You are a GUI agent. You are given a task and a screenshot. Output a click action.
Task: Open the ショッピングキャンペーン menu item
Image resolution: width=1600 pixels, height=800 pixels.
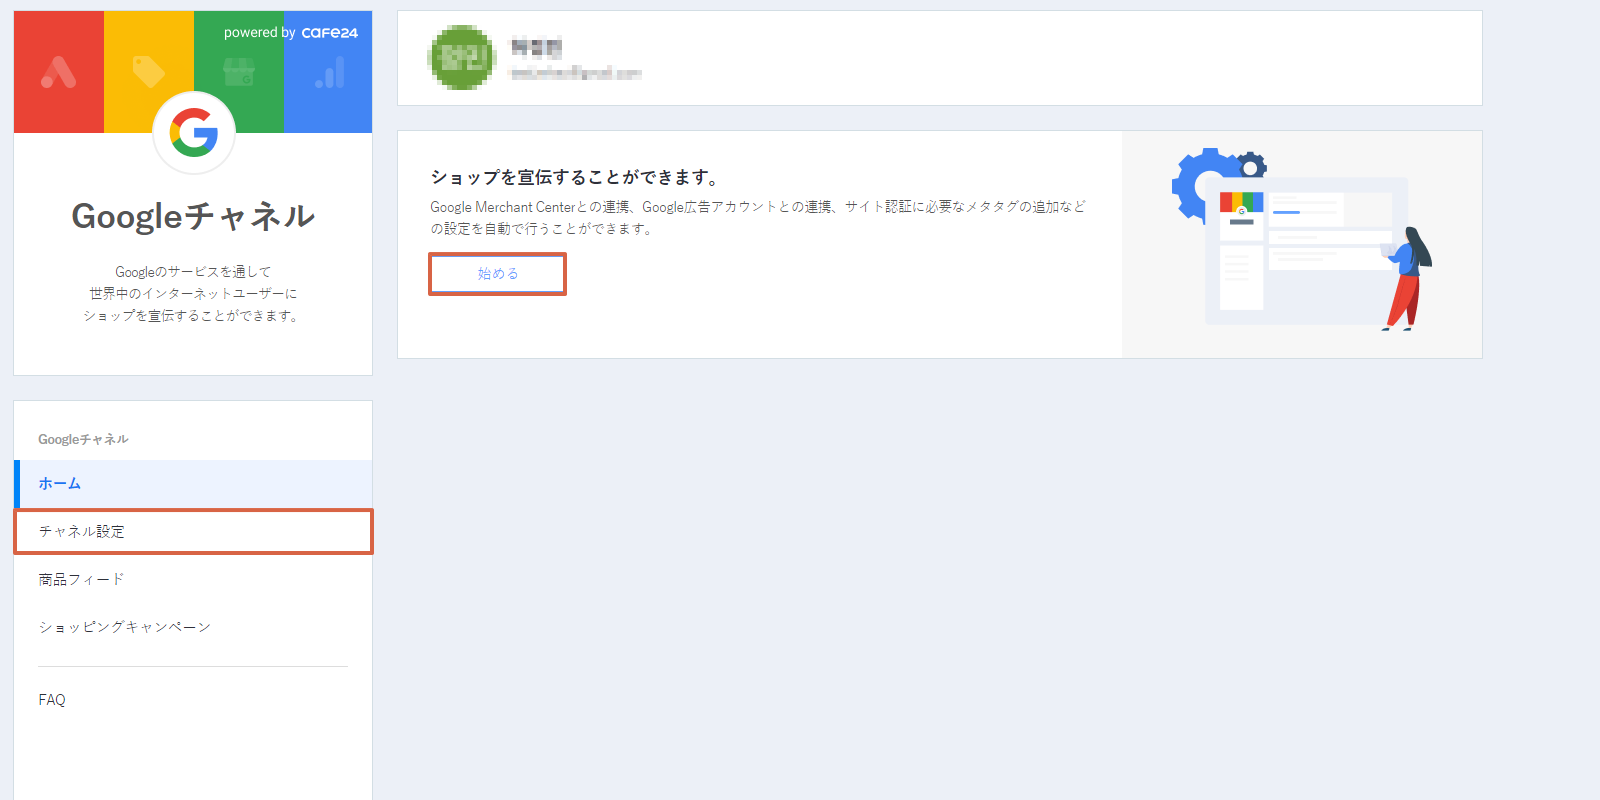click(x=194, y=627)
